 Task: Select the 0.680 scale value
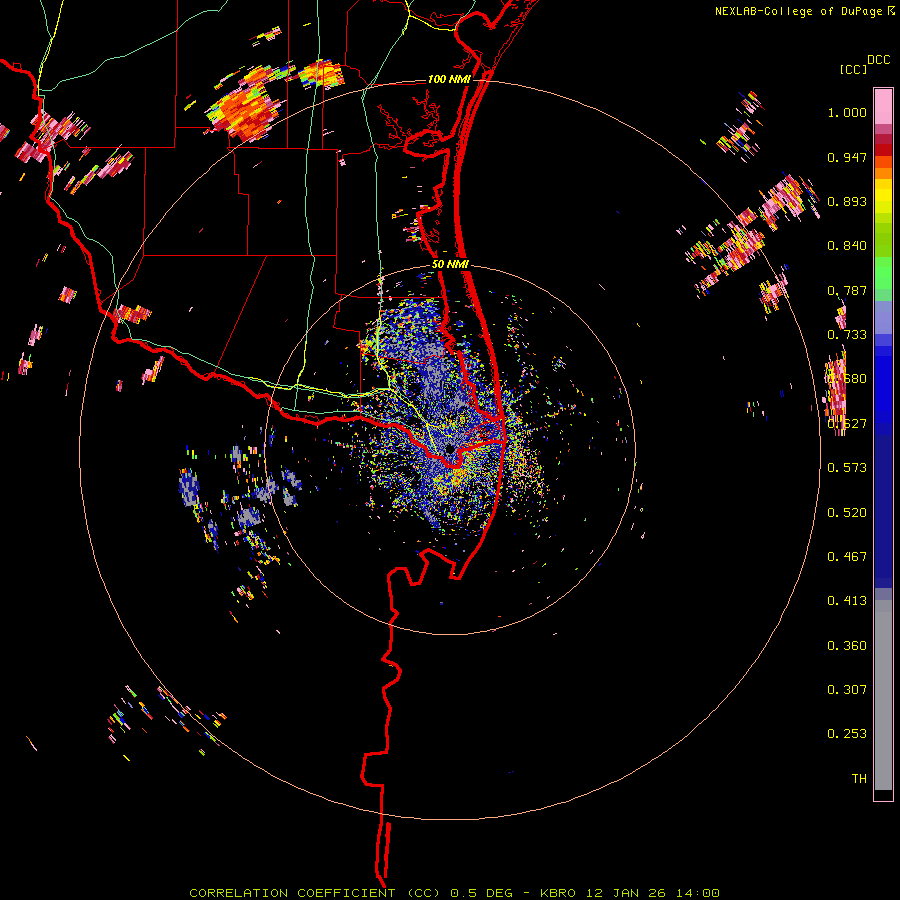(x=847, y=379)
